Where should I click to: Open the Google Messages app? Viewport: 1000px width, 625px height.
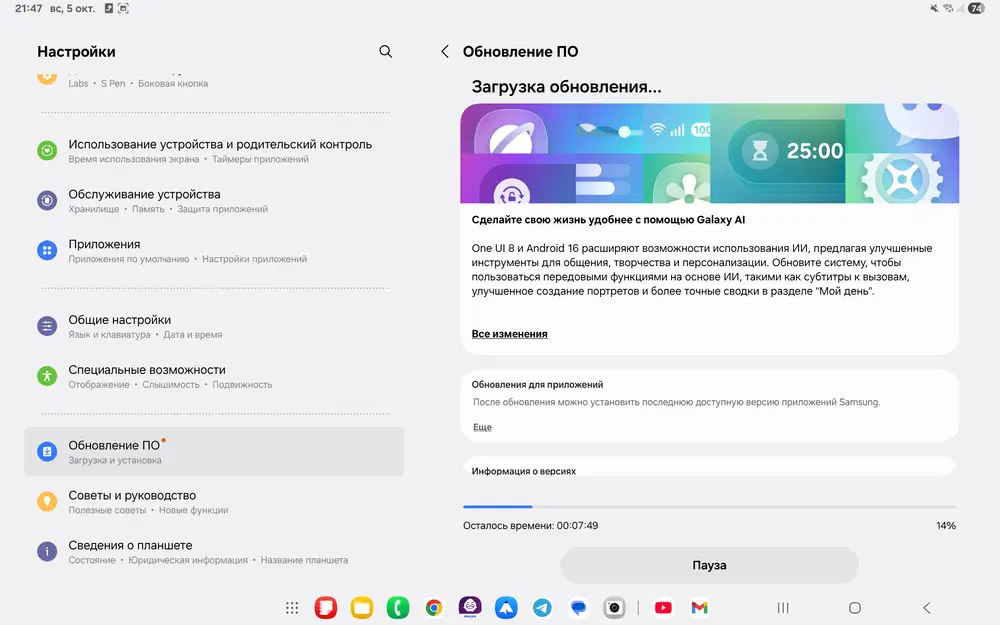(x=578, y=608)
